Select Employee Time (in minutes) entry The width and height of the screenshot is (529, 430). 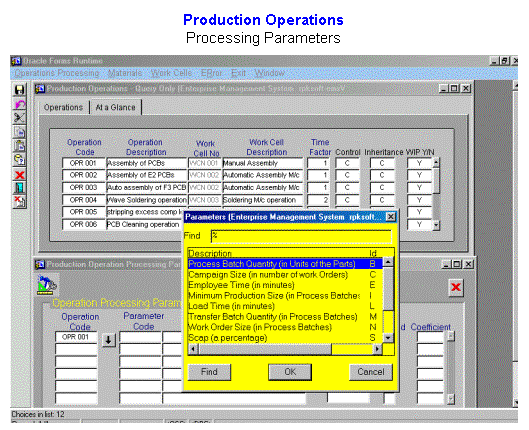pyautogui.click(x=285, y=285)
